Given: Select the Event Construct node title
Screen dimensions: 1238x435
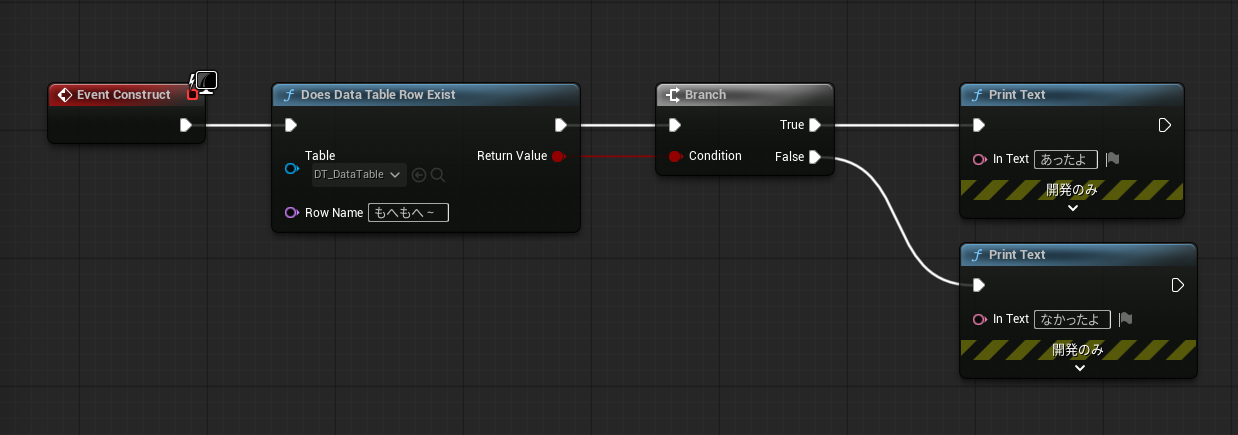Looking at the screenshot, I should (x=124, y=95).
